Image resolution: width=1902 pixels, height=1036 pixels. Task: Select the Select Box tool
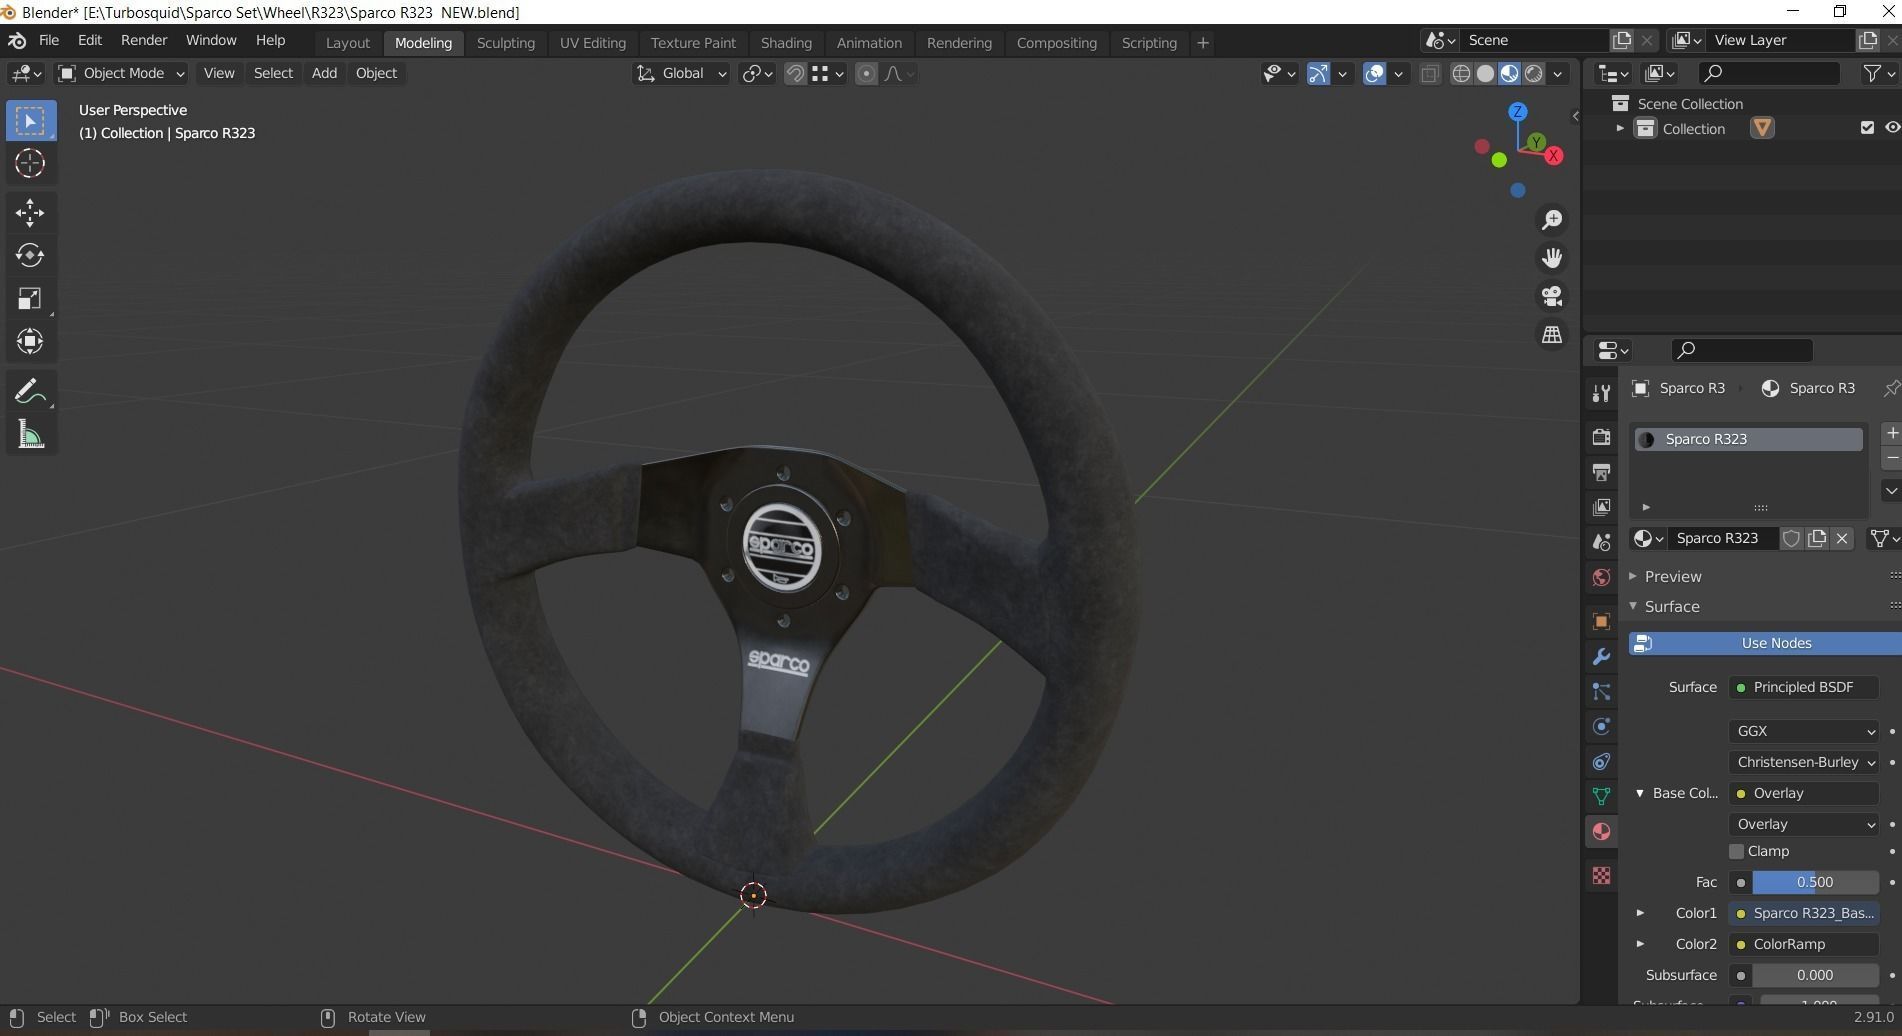30,121
